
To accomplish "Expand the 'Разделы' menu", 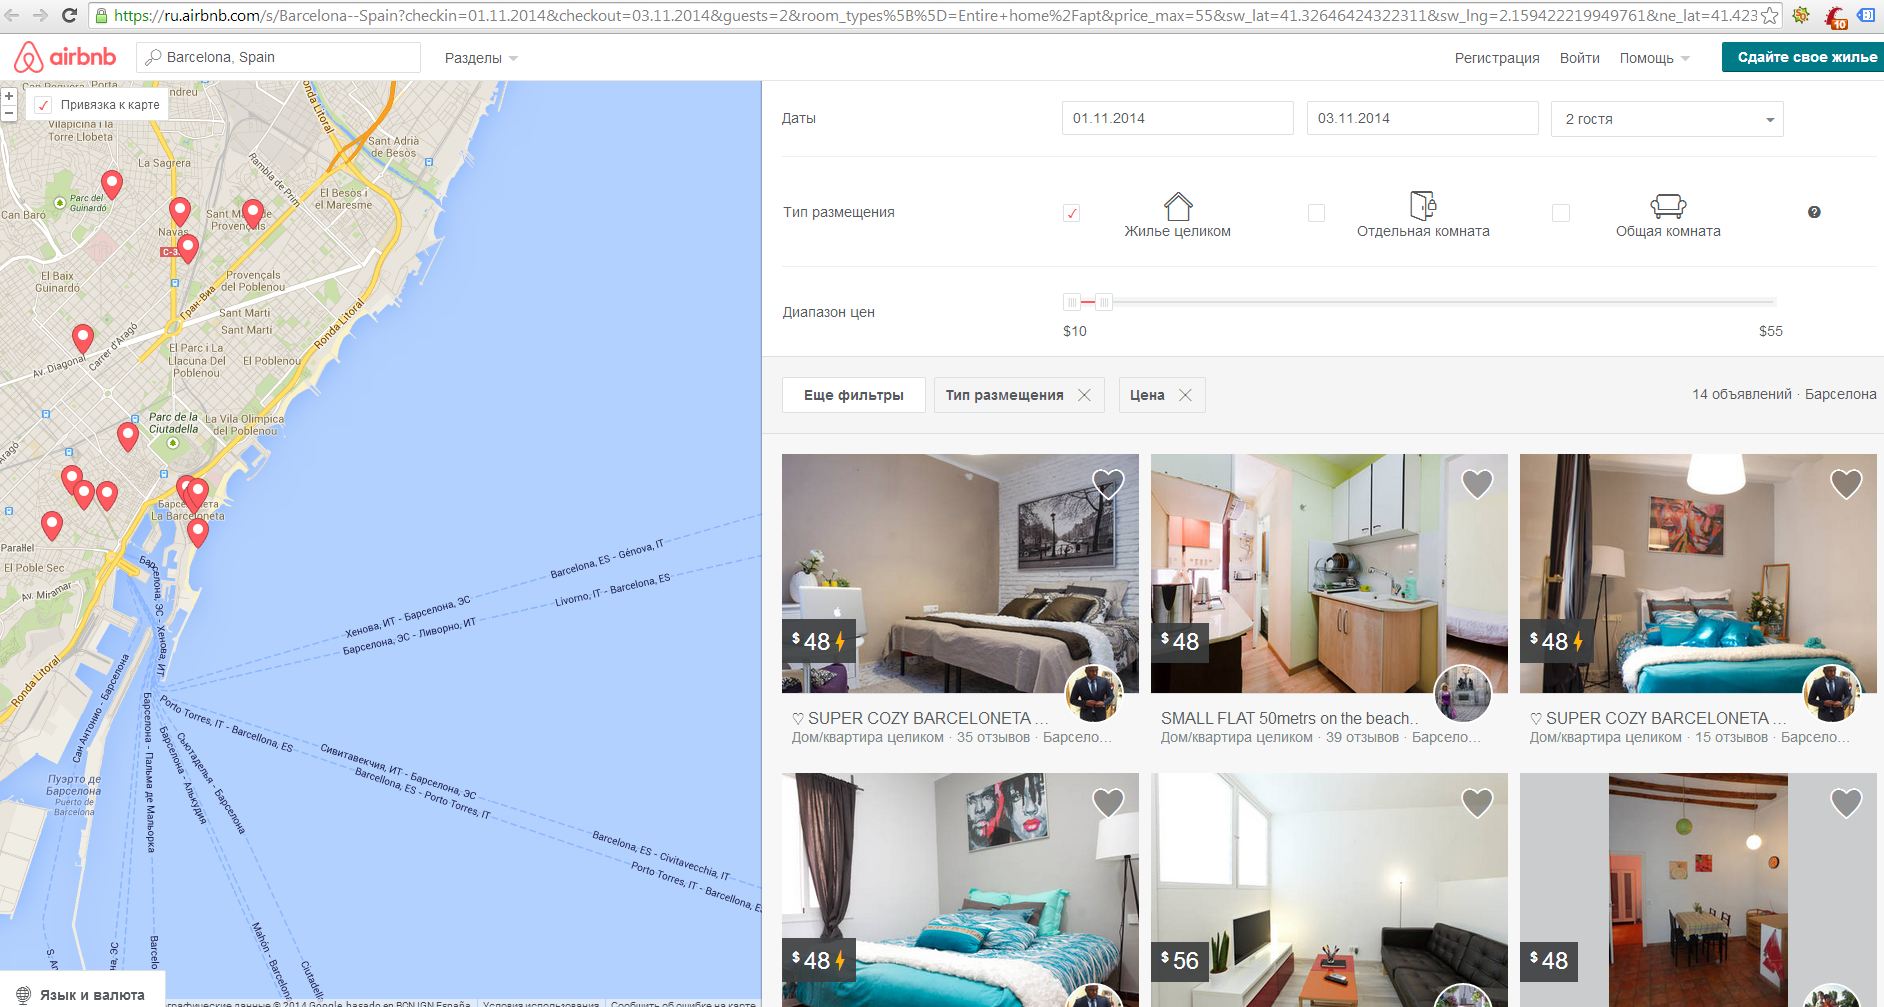I will 481,58.
